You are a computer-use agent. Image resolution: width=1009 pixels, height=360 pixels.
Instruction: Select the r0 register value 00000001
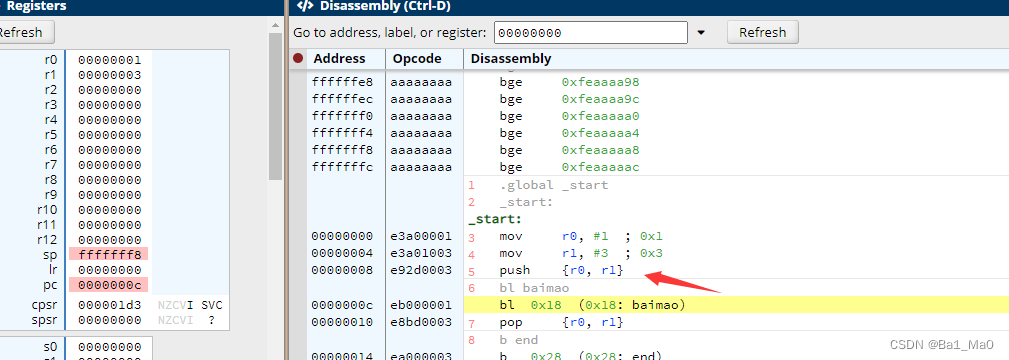pyautogui.click(x=109, y=60)
